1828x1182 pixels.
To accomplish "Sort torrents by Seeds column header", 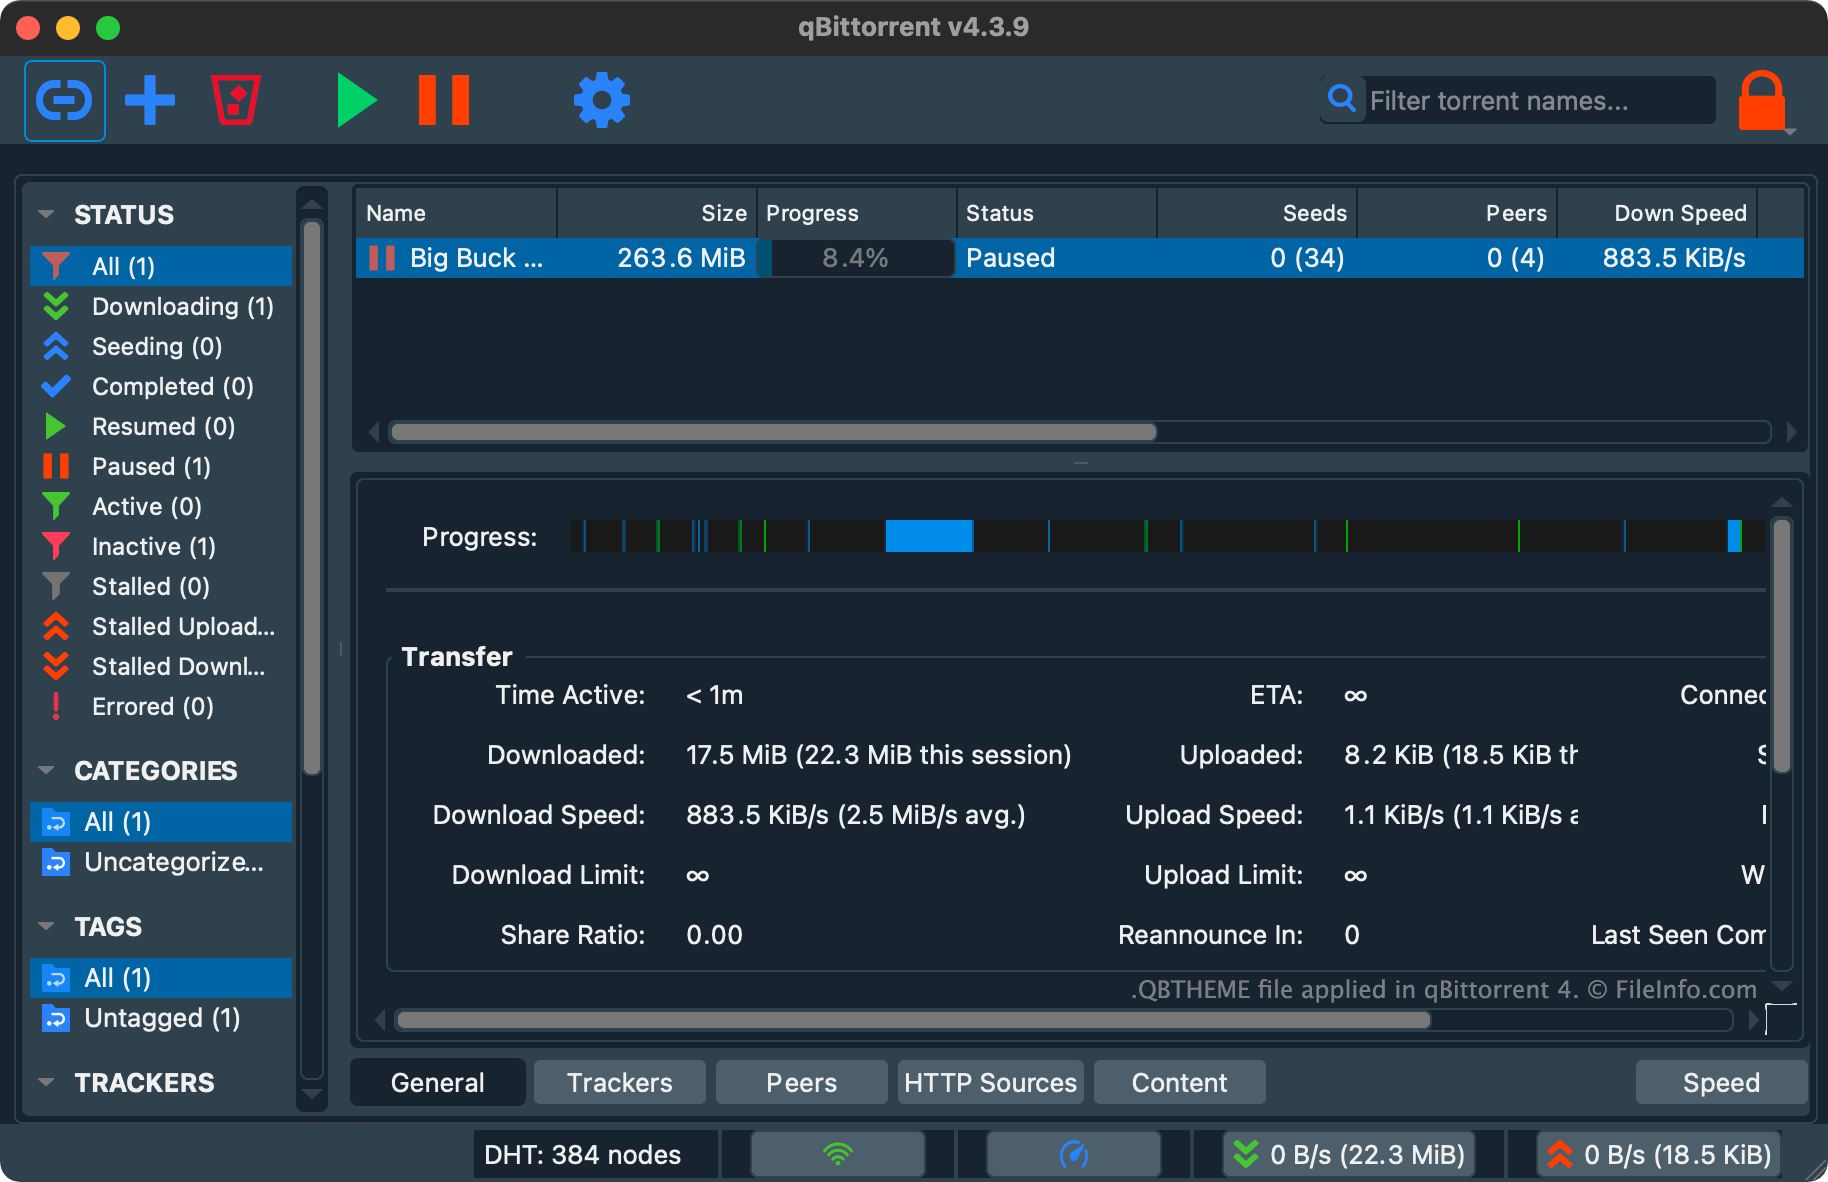I will 1257,213.
